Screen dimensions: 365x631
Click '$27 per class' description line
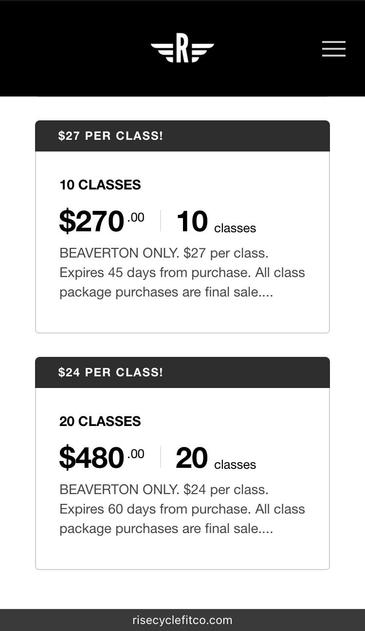[164, 253]
